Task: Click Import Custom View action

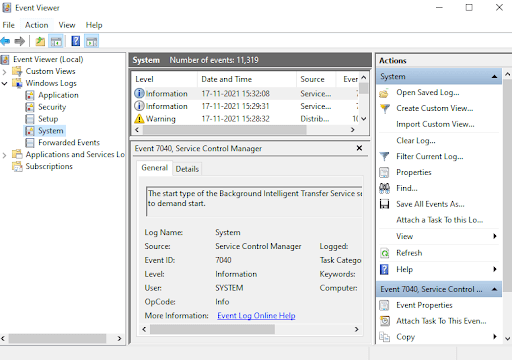Action: 435,124
